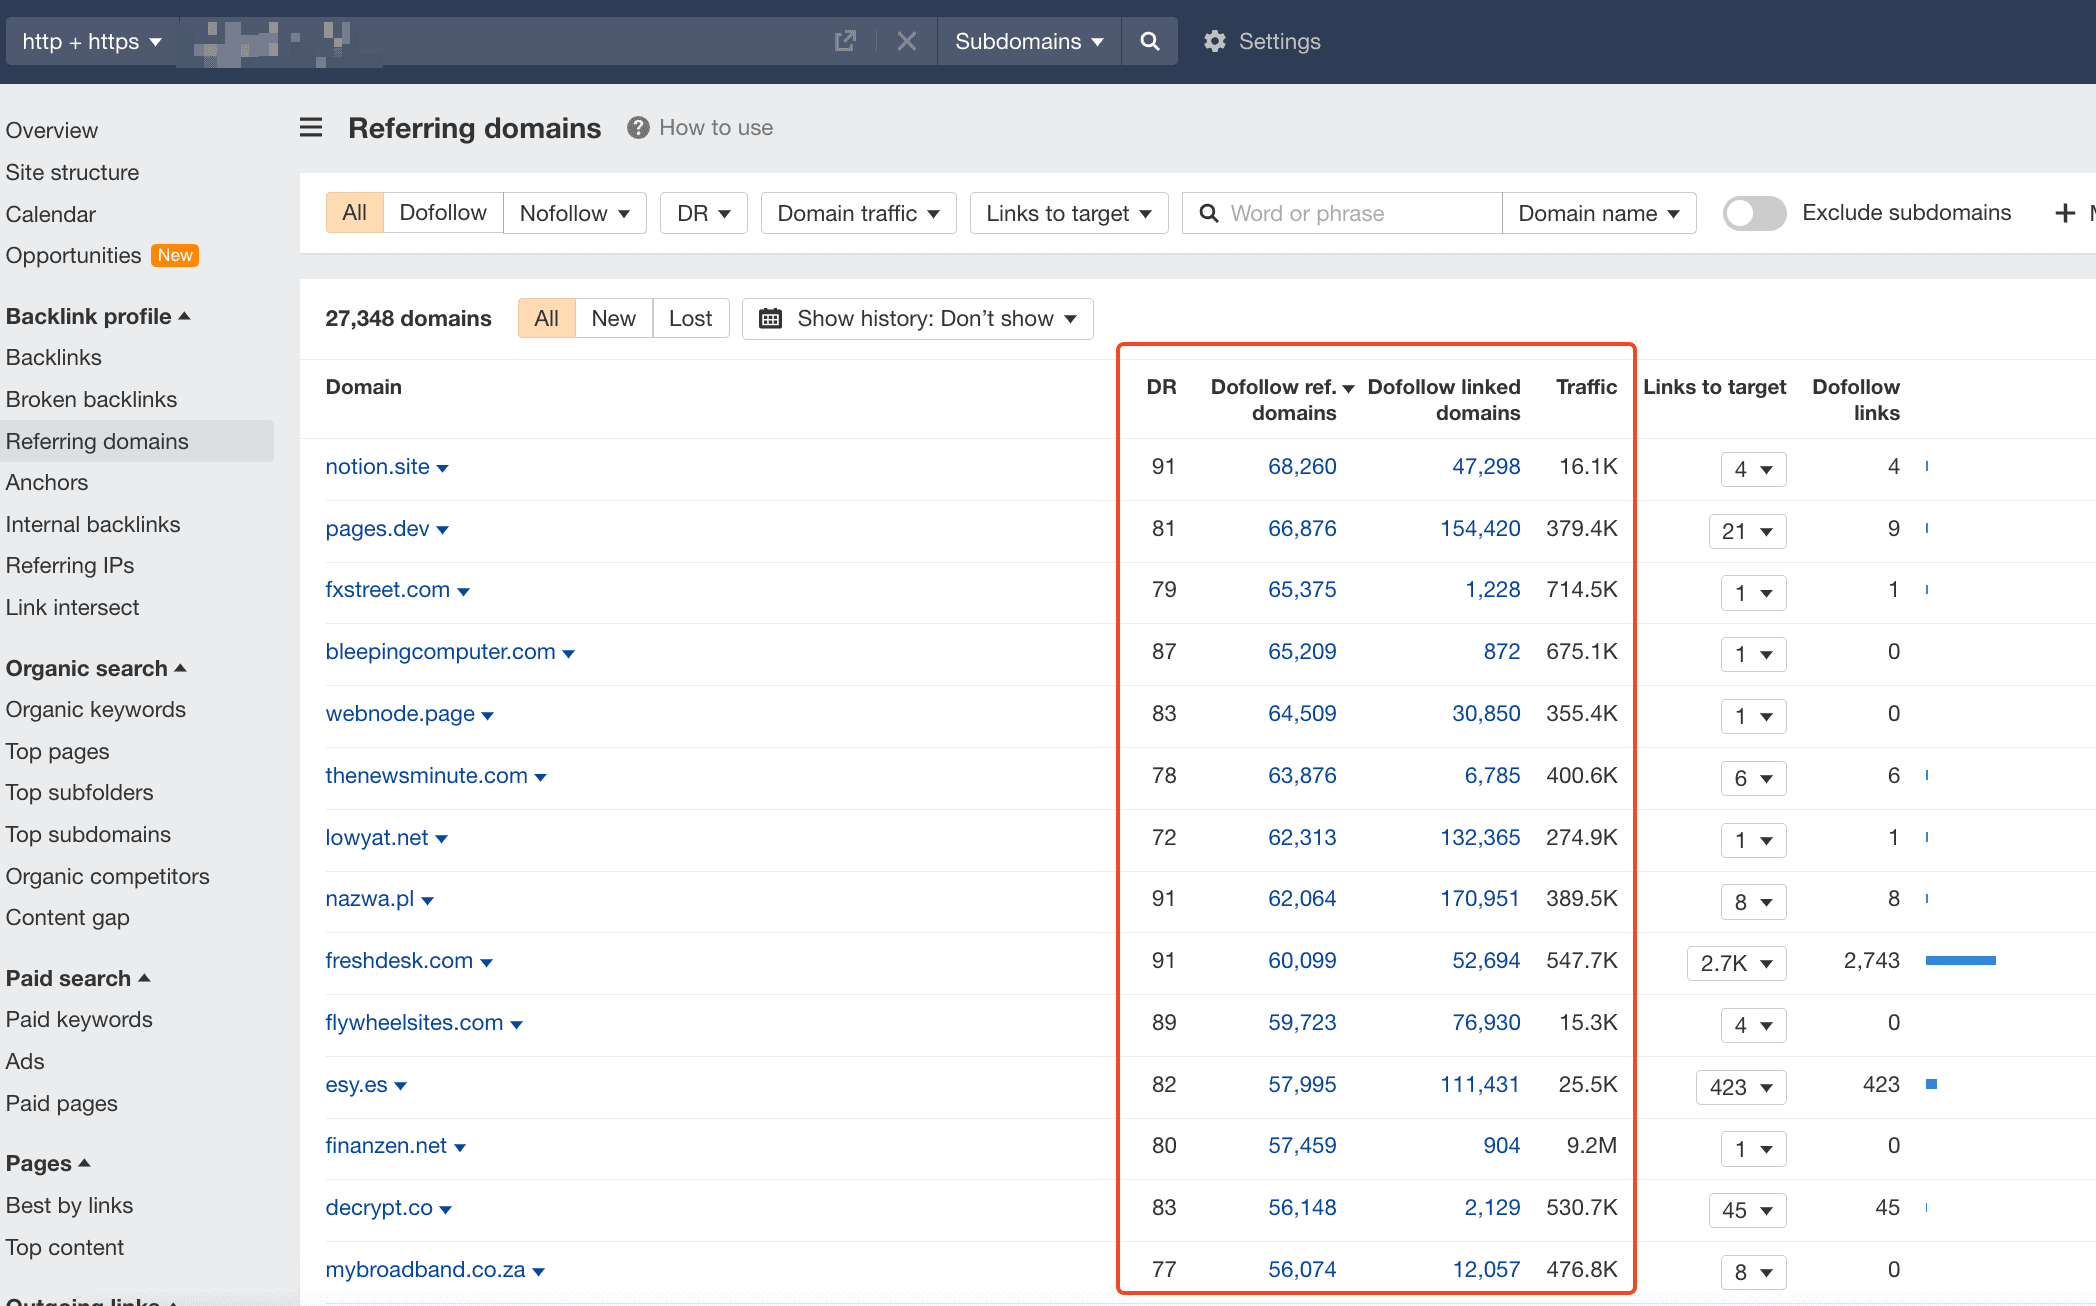This screenshot has width=2096, height=1306.
Task: Open Settings via the gear icon
Action: pos(1214,41)
